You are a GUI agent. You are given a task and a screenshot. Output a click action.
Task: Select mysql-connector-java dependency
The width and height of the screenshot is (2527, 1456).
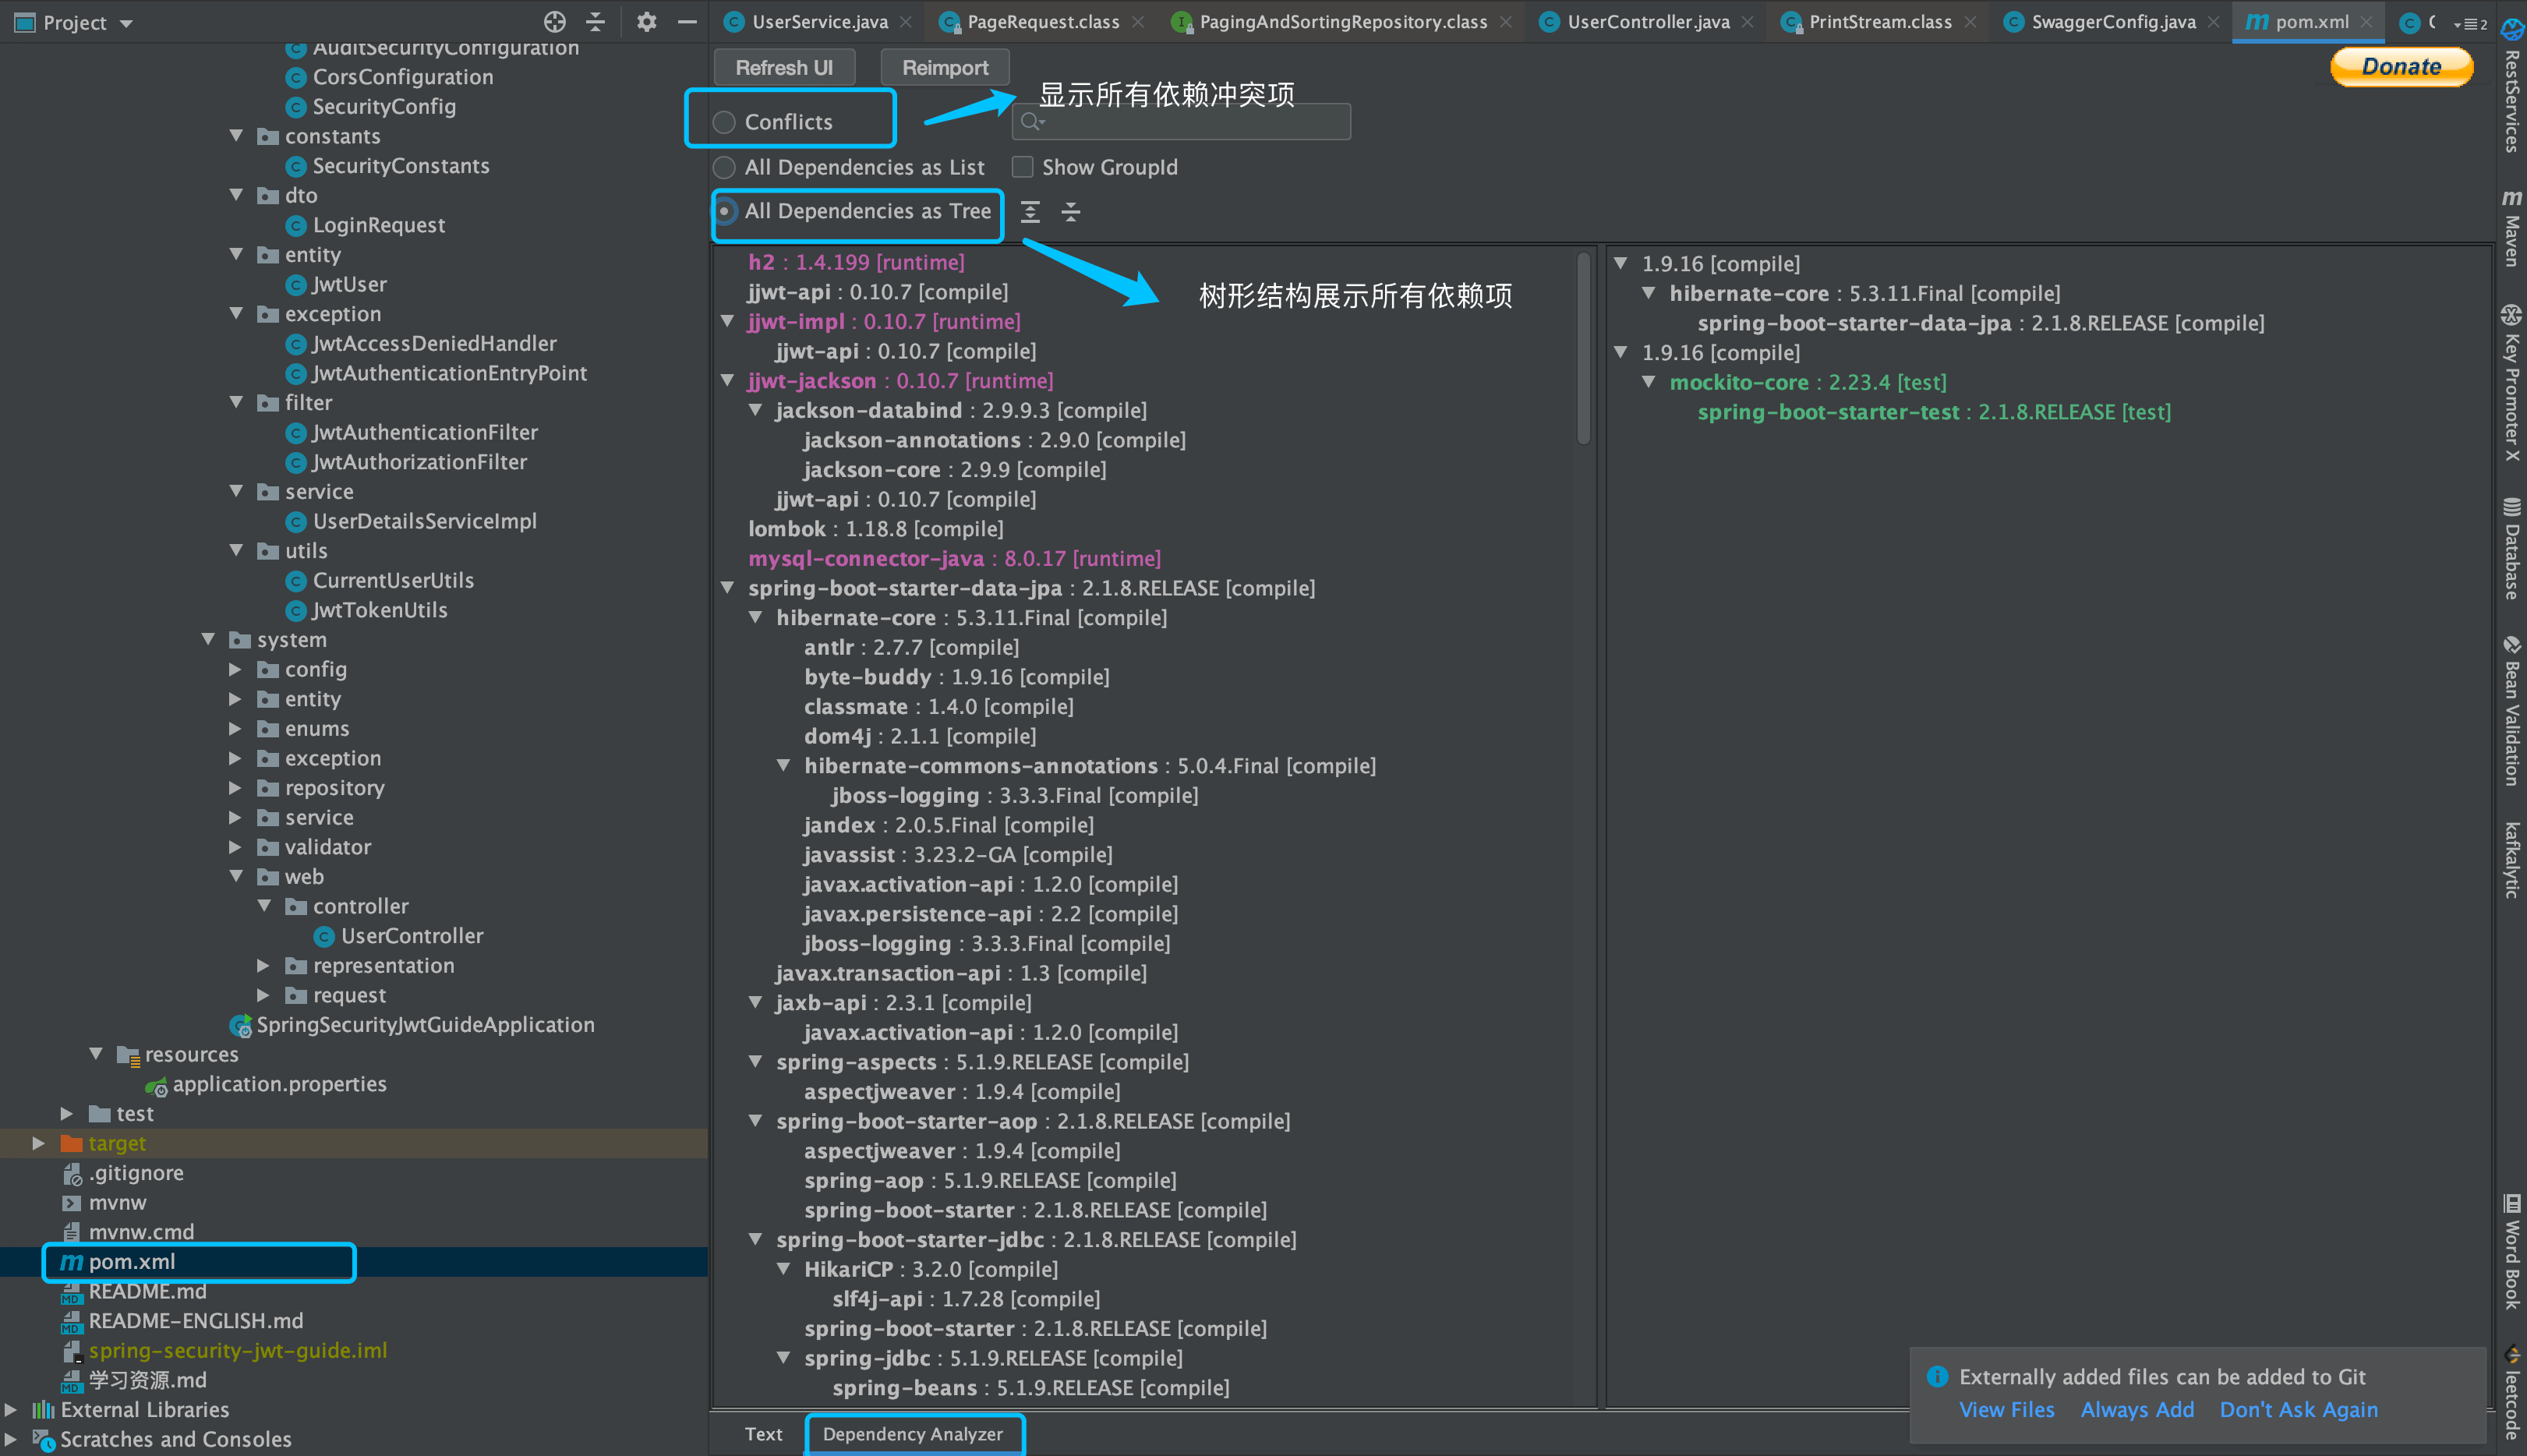[954, 559]
